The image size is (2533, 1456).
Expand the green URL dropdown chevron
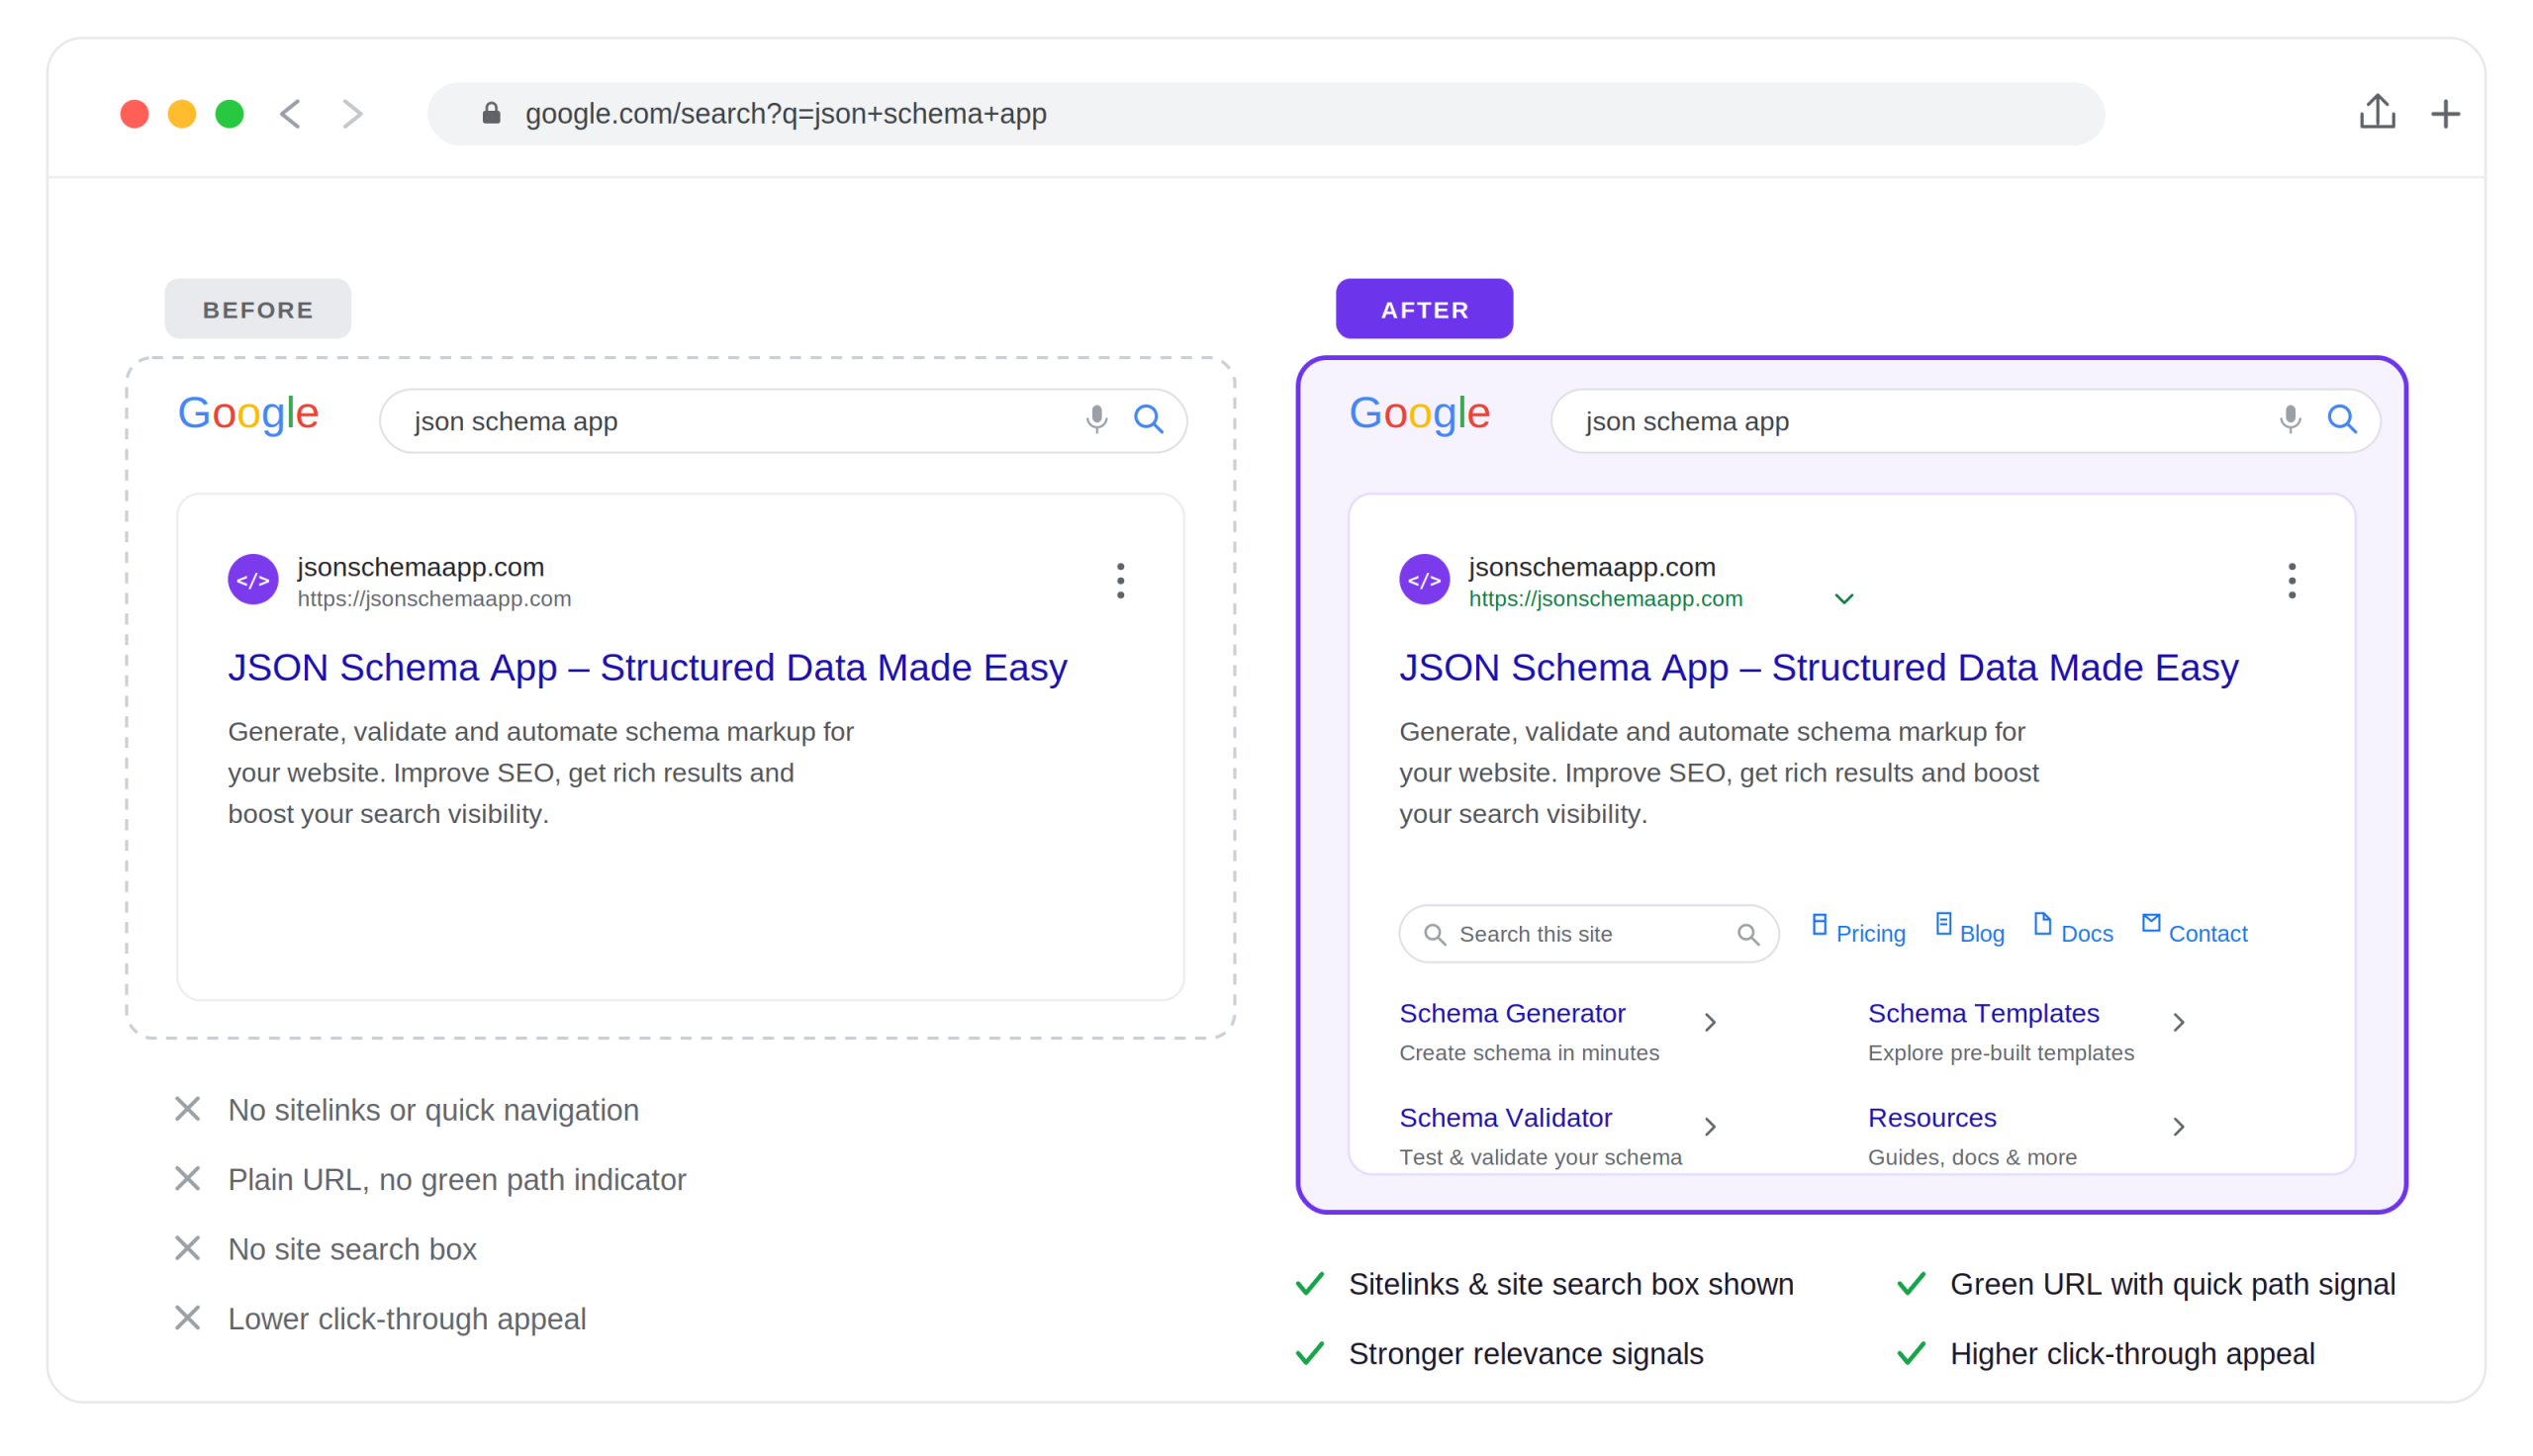1843,599
